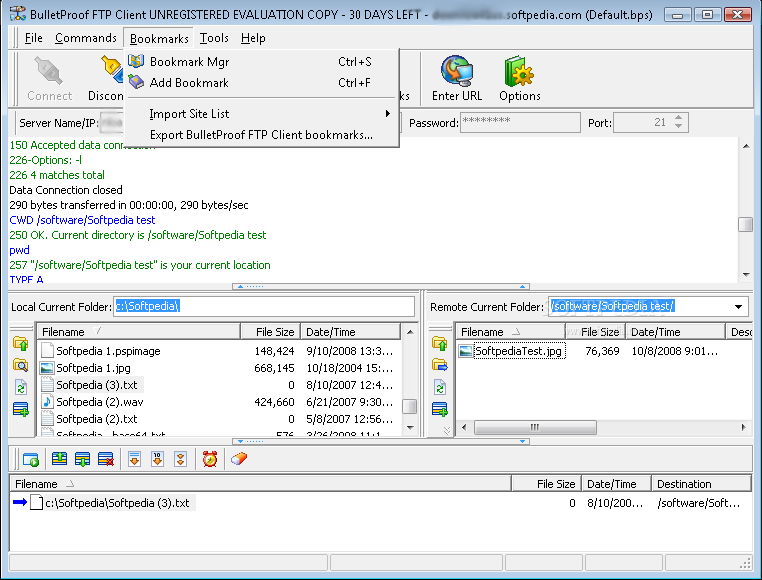The width and height of the screenshot is (762, 580).
Task: Click the Softpedia 1.jpg image icon
Action: [48, 368]
